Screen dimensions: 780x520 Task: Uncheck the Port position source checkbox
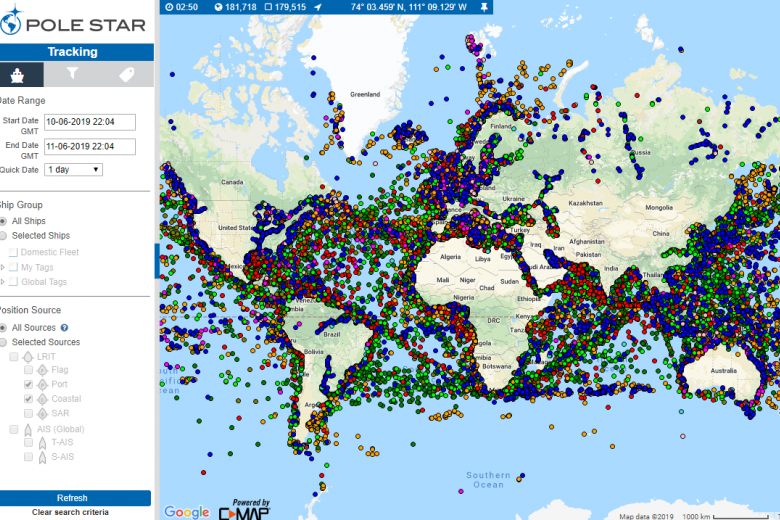28,384
